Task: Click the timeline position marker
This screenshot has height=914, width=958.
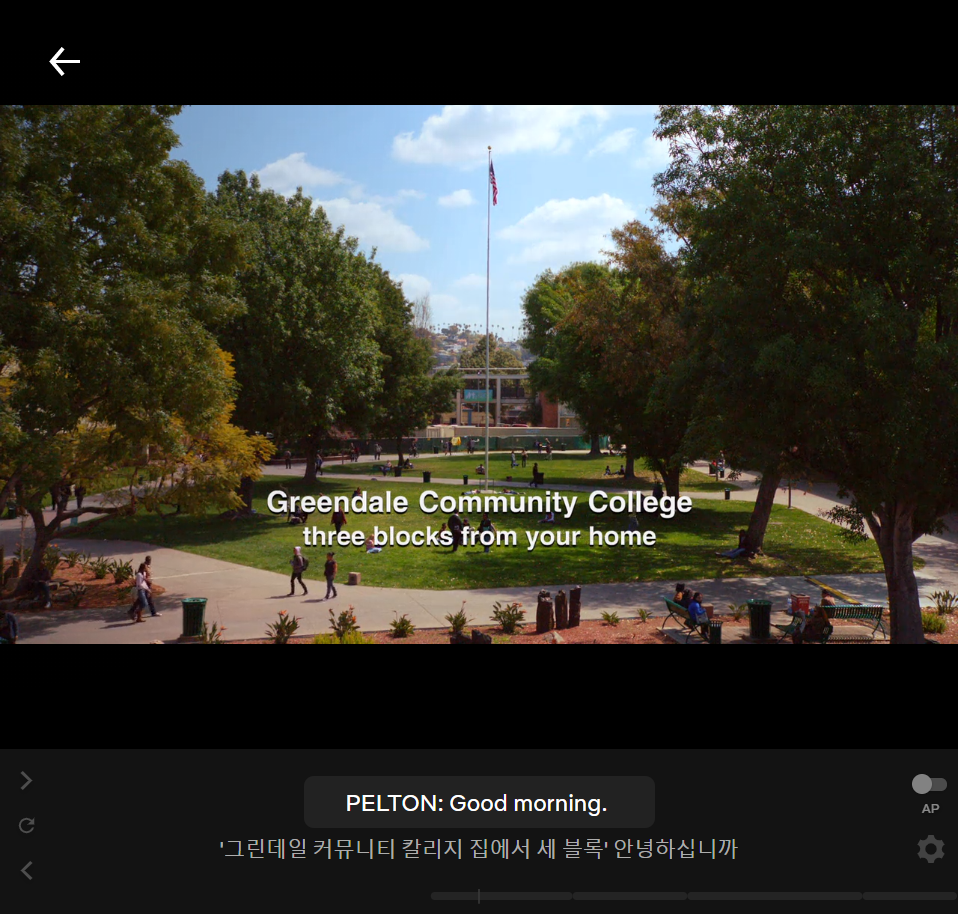Action: (x=479, y=896)
